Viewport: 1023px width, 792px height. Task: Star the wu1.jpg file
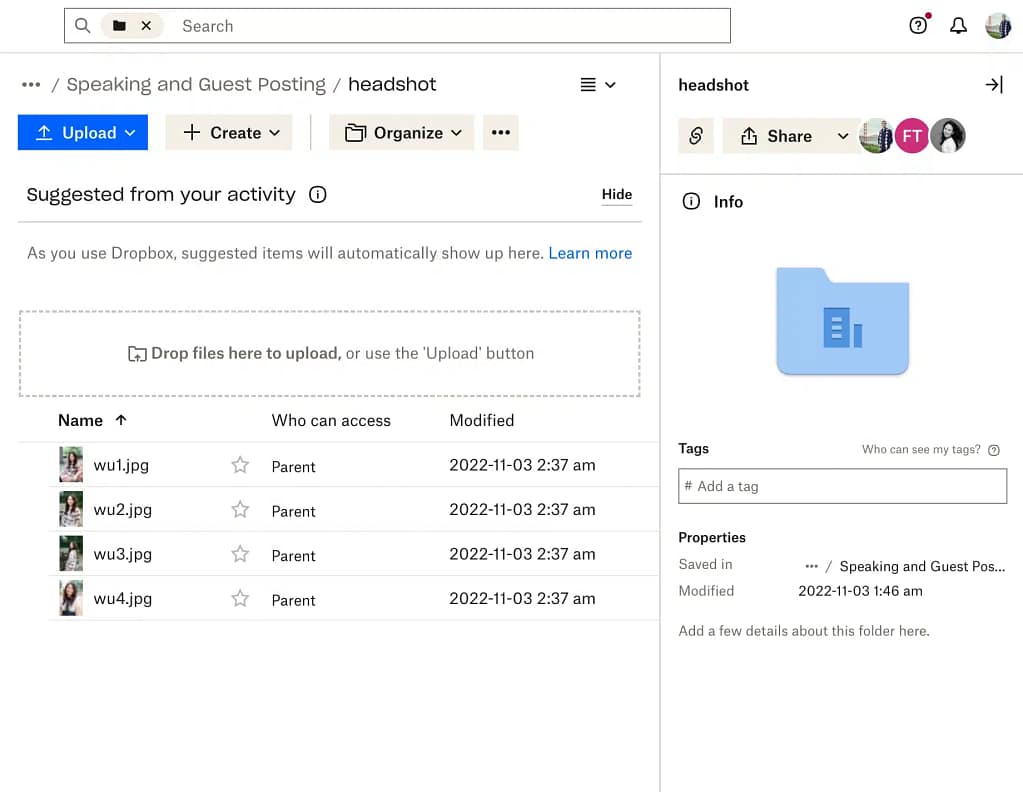point(240,465)
